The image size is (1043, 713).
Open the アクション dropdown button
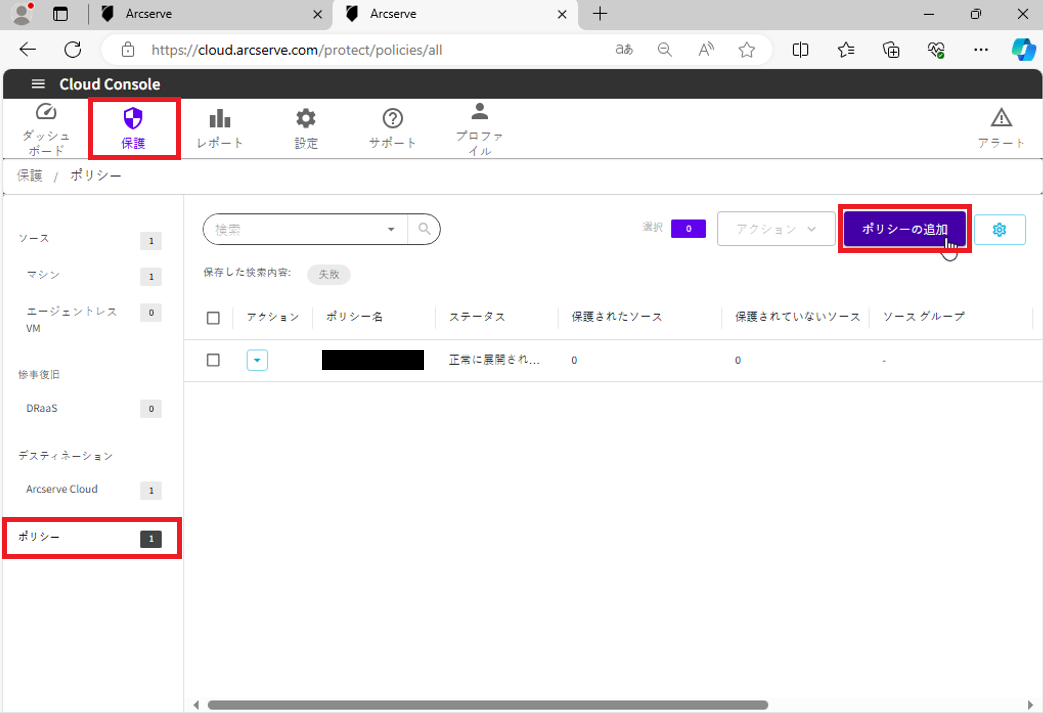[x=776, y=229]
